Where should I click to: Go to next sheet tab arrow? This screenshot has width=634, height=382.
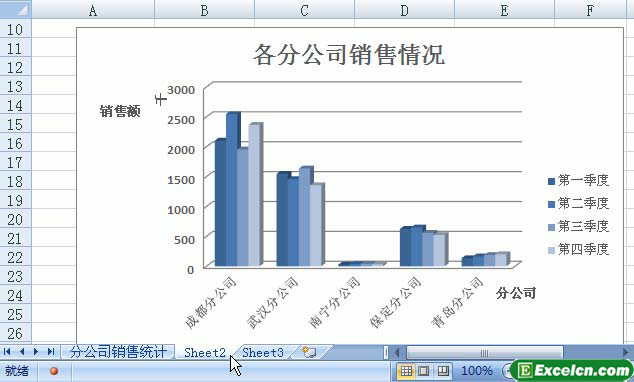click(x=36, y=352)
